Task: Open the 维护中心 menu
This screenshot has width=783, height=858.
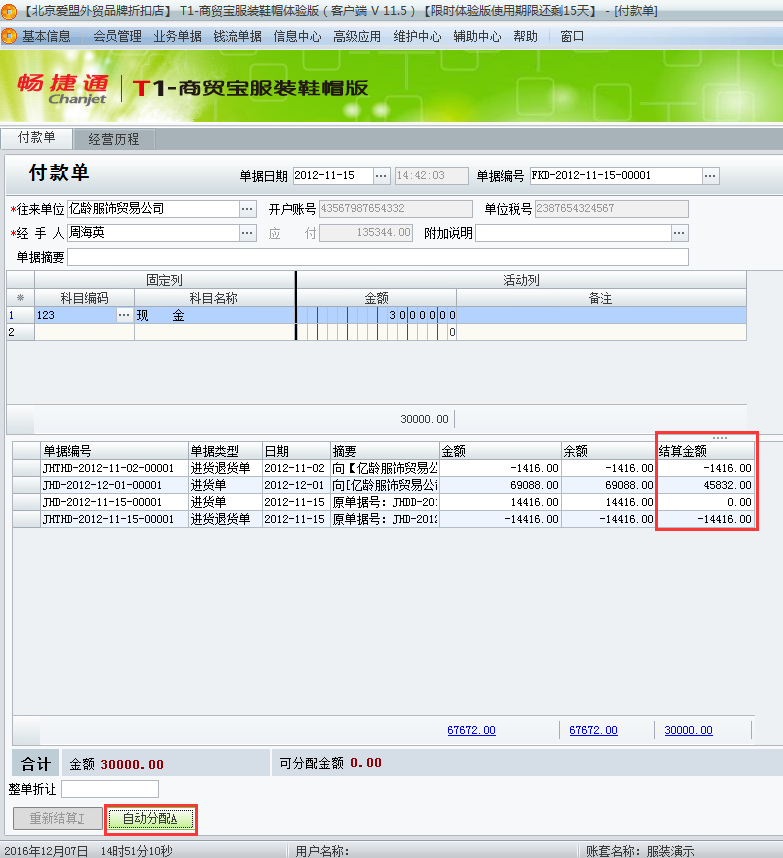Action: point(417,37)
